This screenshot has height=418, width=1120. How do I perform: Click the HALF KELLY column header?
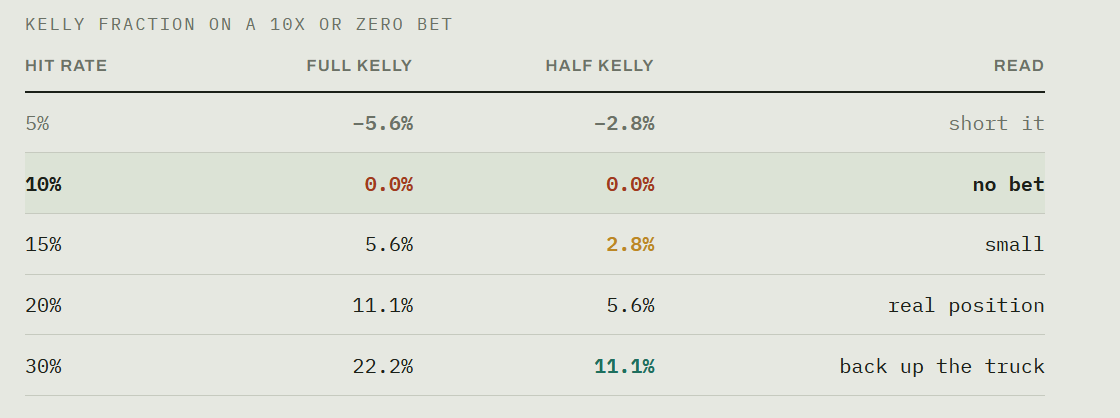[600, 66]
